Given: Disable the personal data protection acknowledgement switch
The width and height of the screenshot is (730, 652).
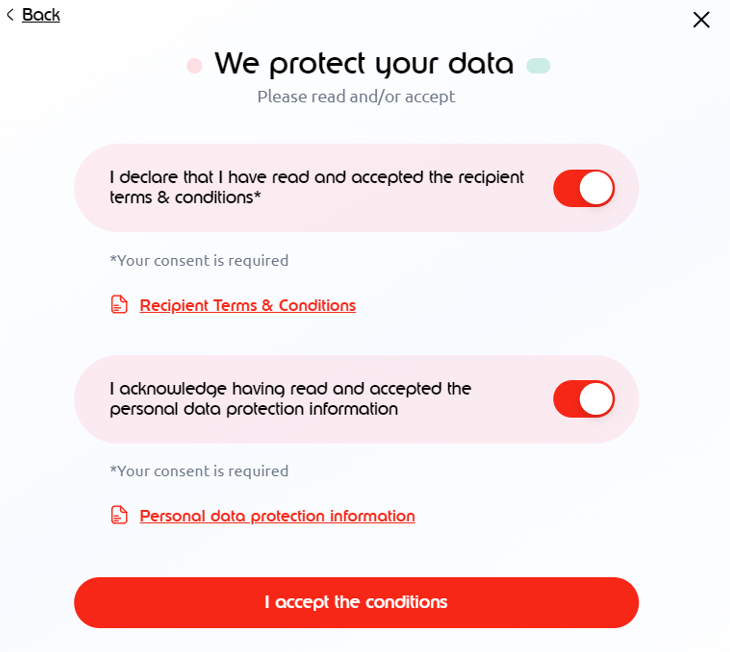Looking at the screenshot, I should click(584, 399).
